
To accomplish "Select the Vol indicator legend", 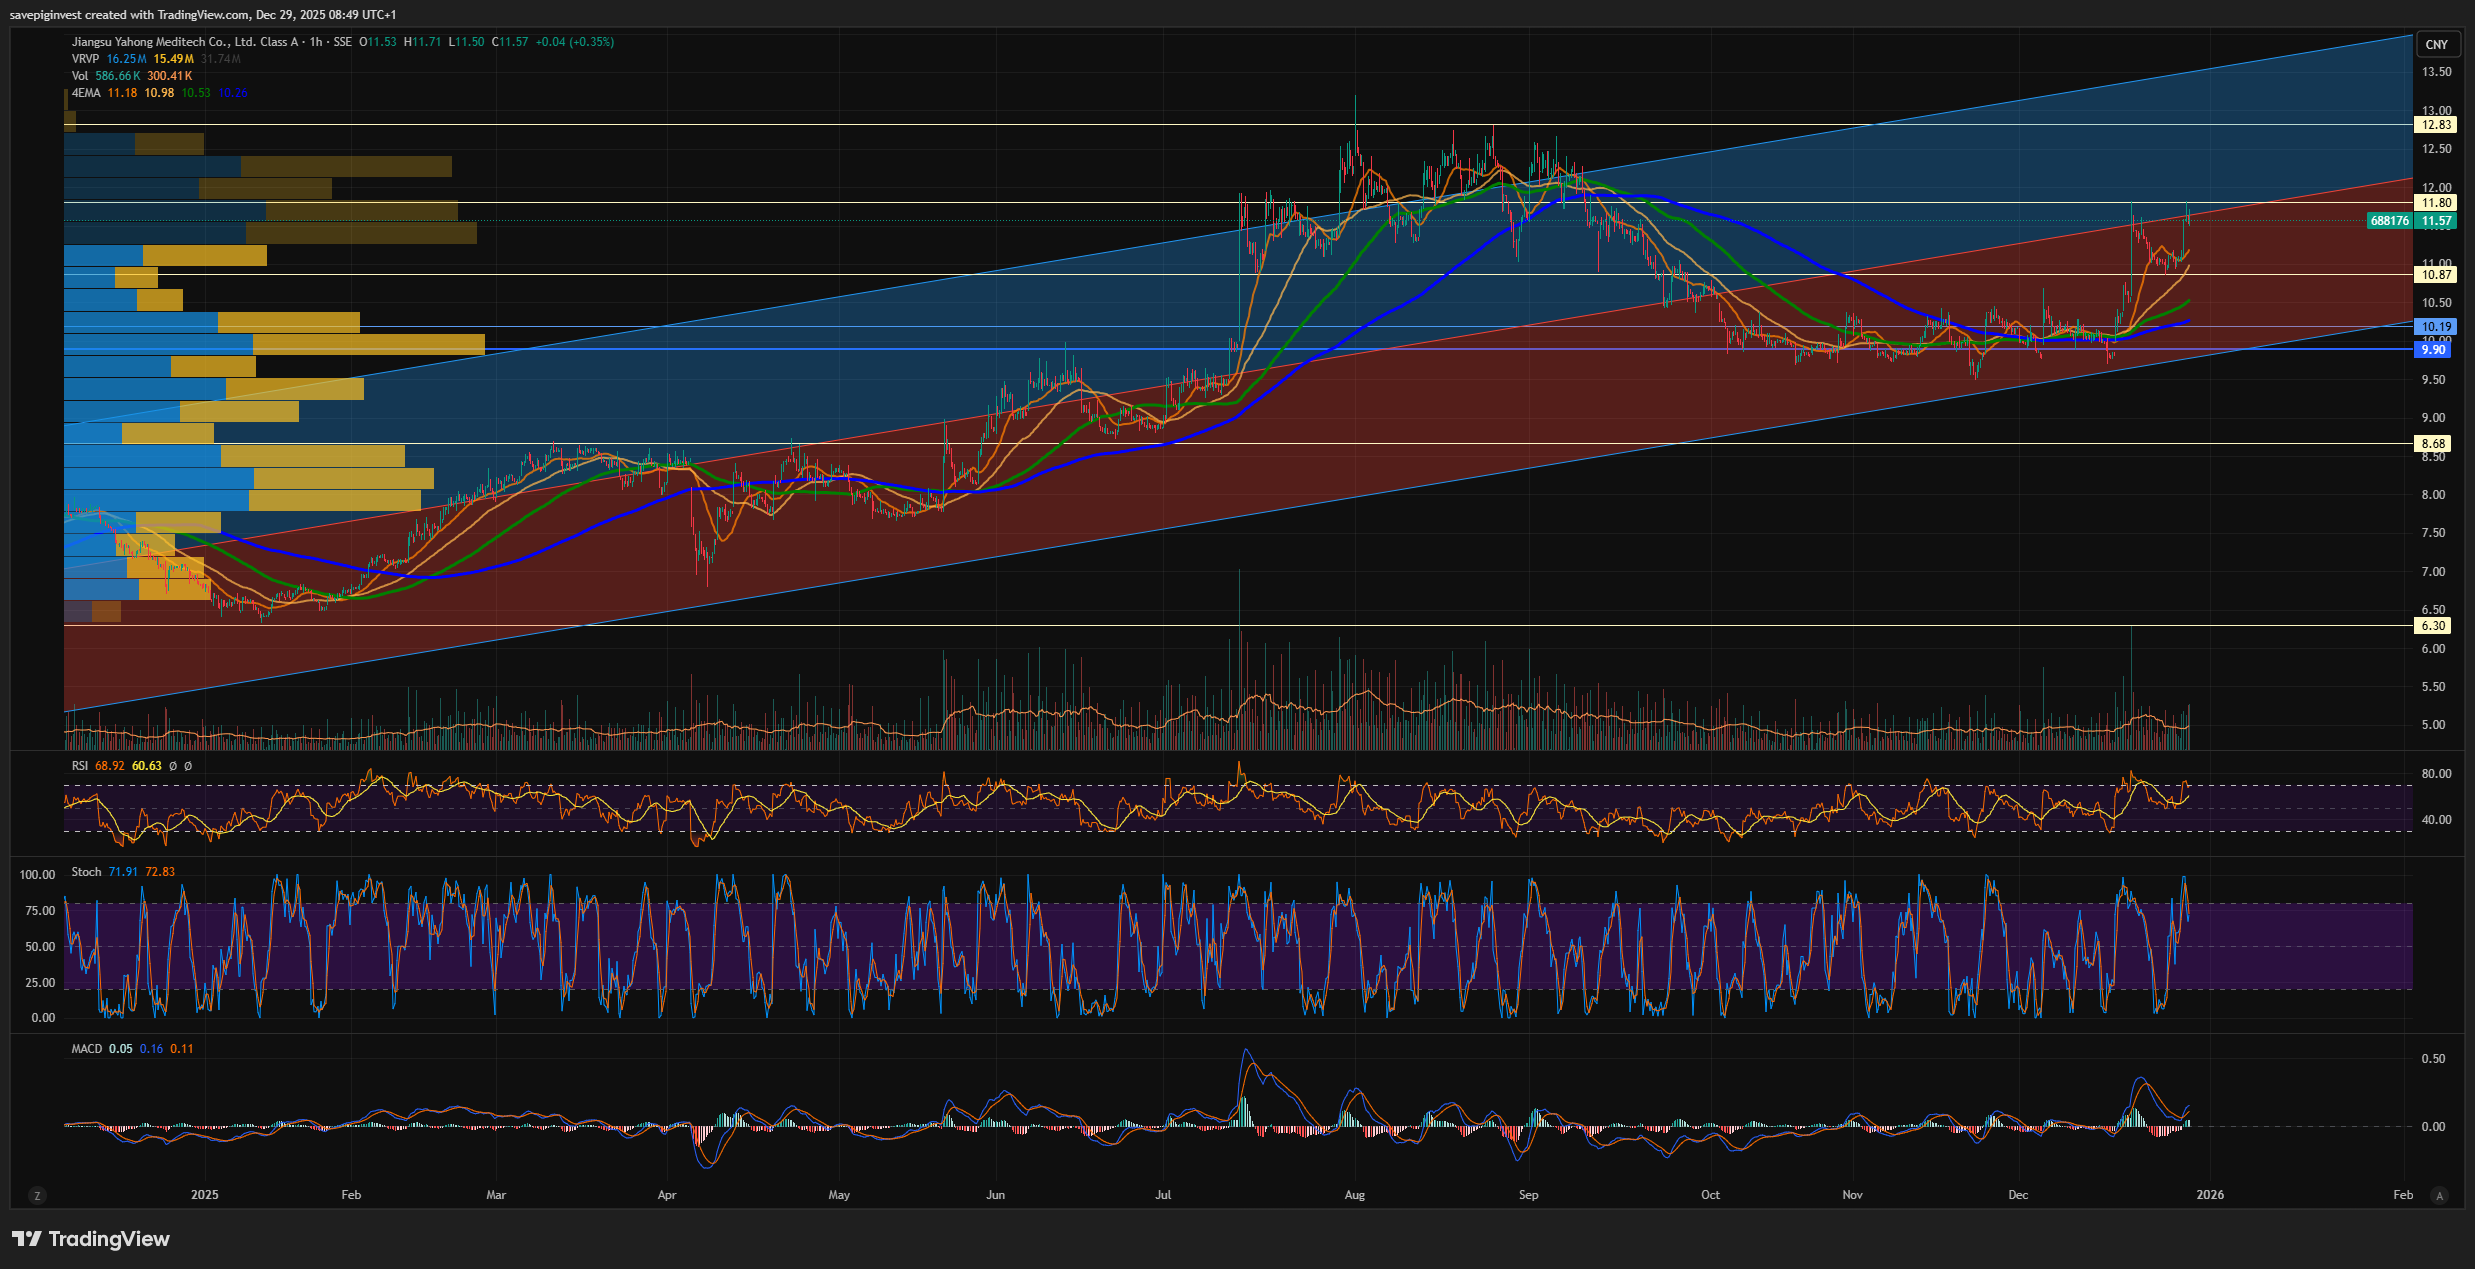I will click(x=80, y=76).
